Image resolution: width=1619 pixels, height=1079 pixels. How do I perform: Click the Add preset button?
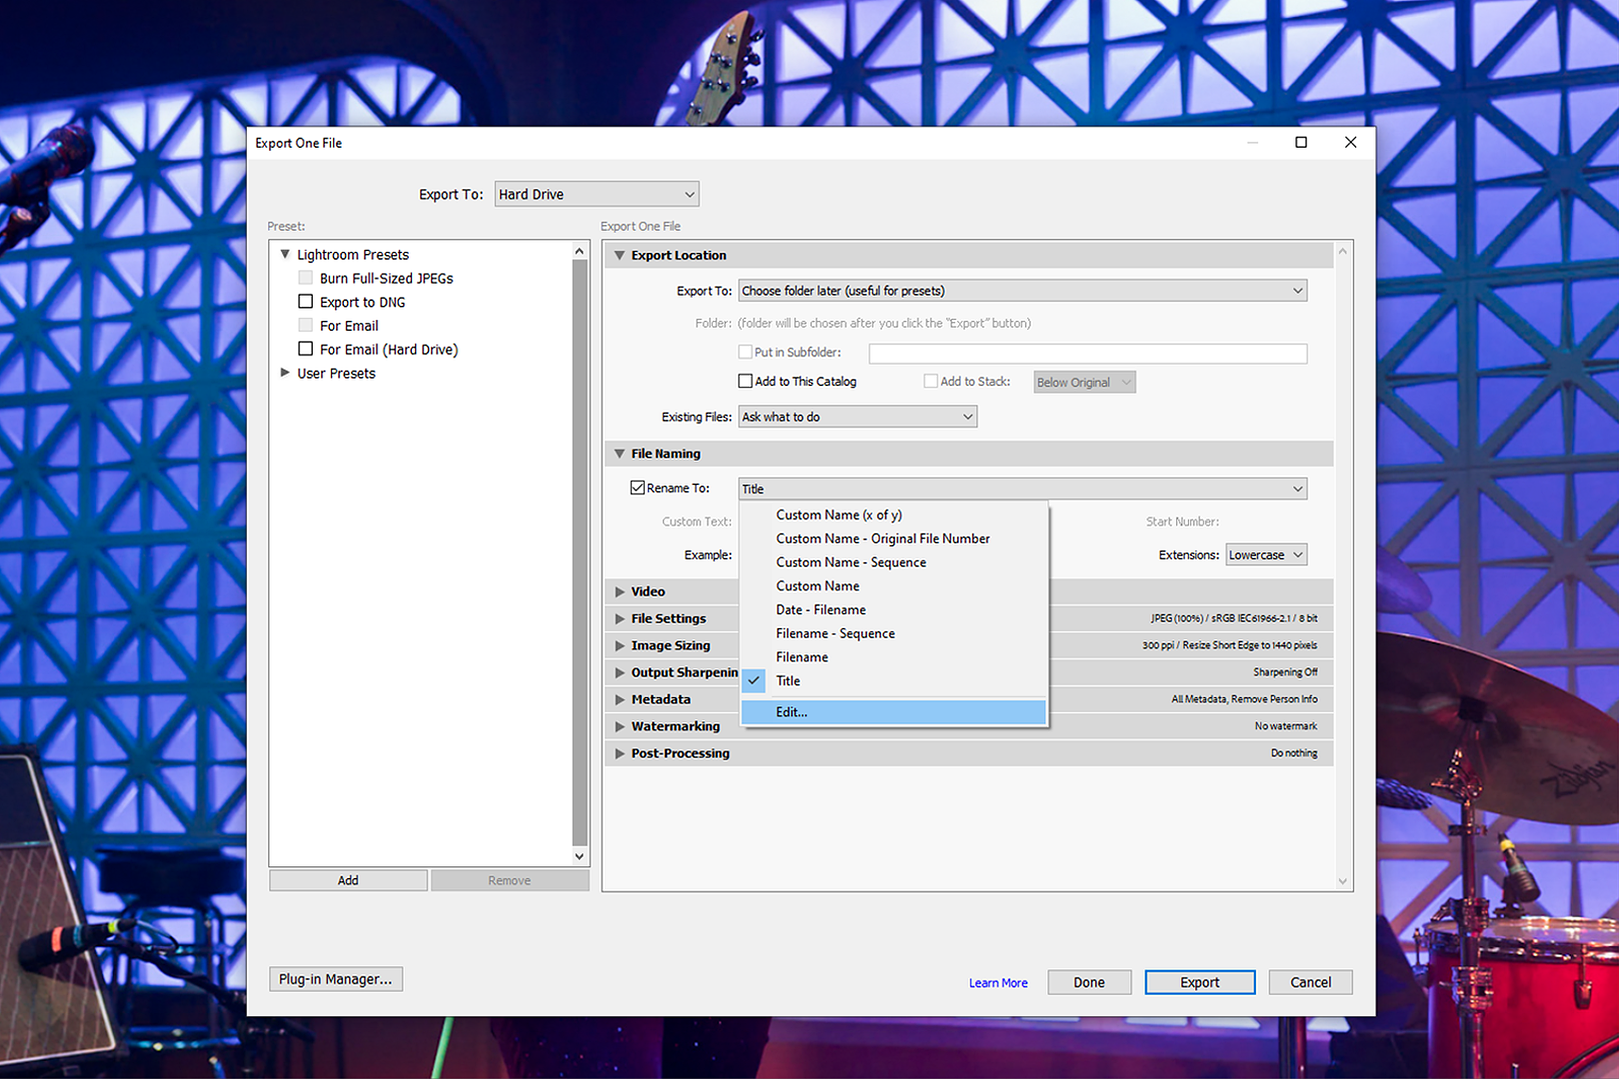coord(348,880)
